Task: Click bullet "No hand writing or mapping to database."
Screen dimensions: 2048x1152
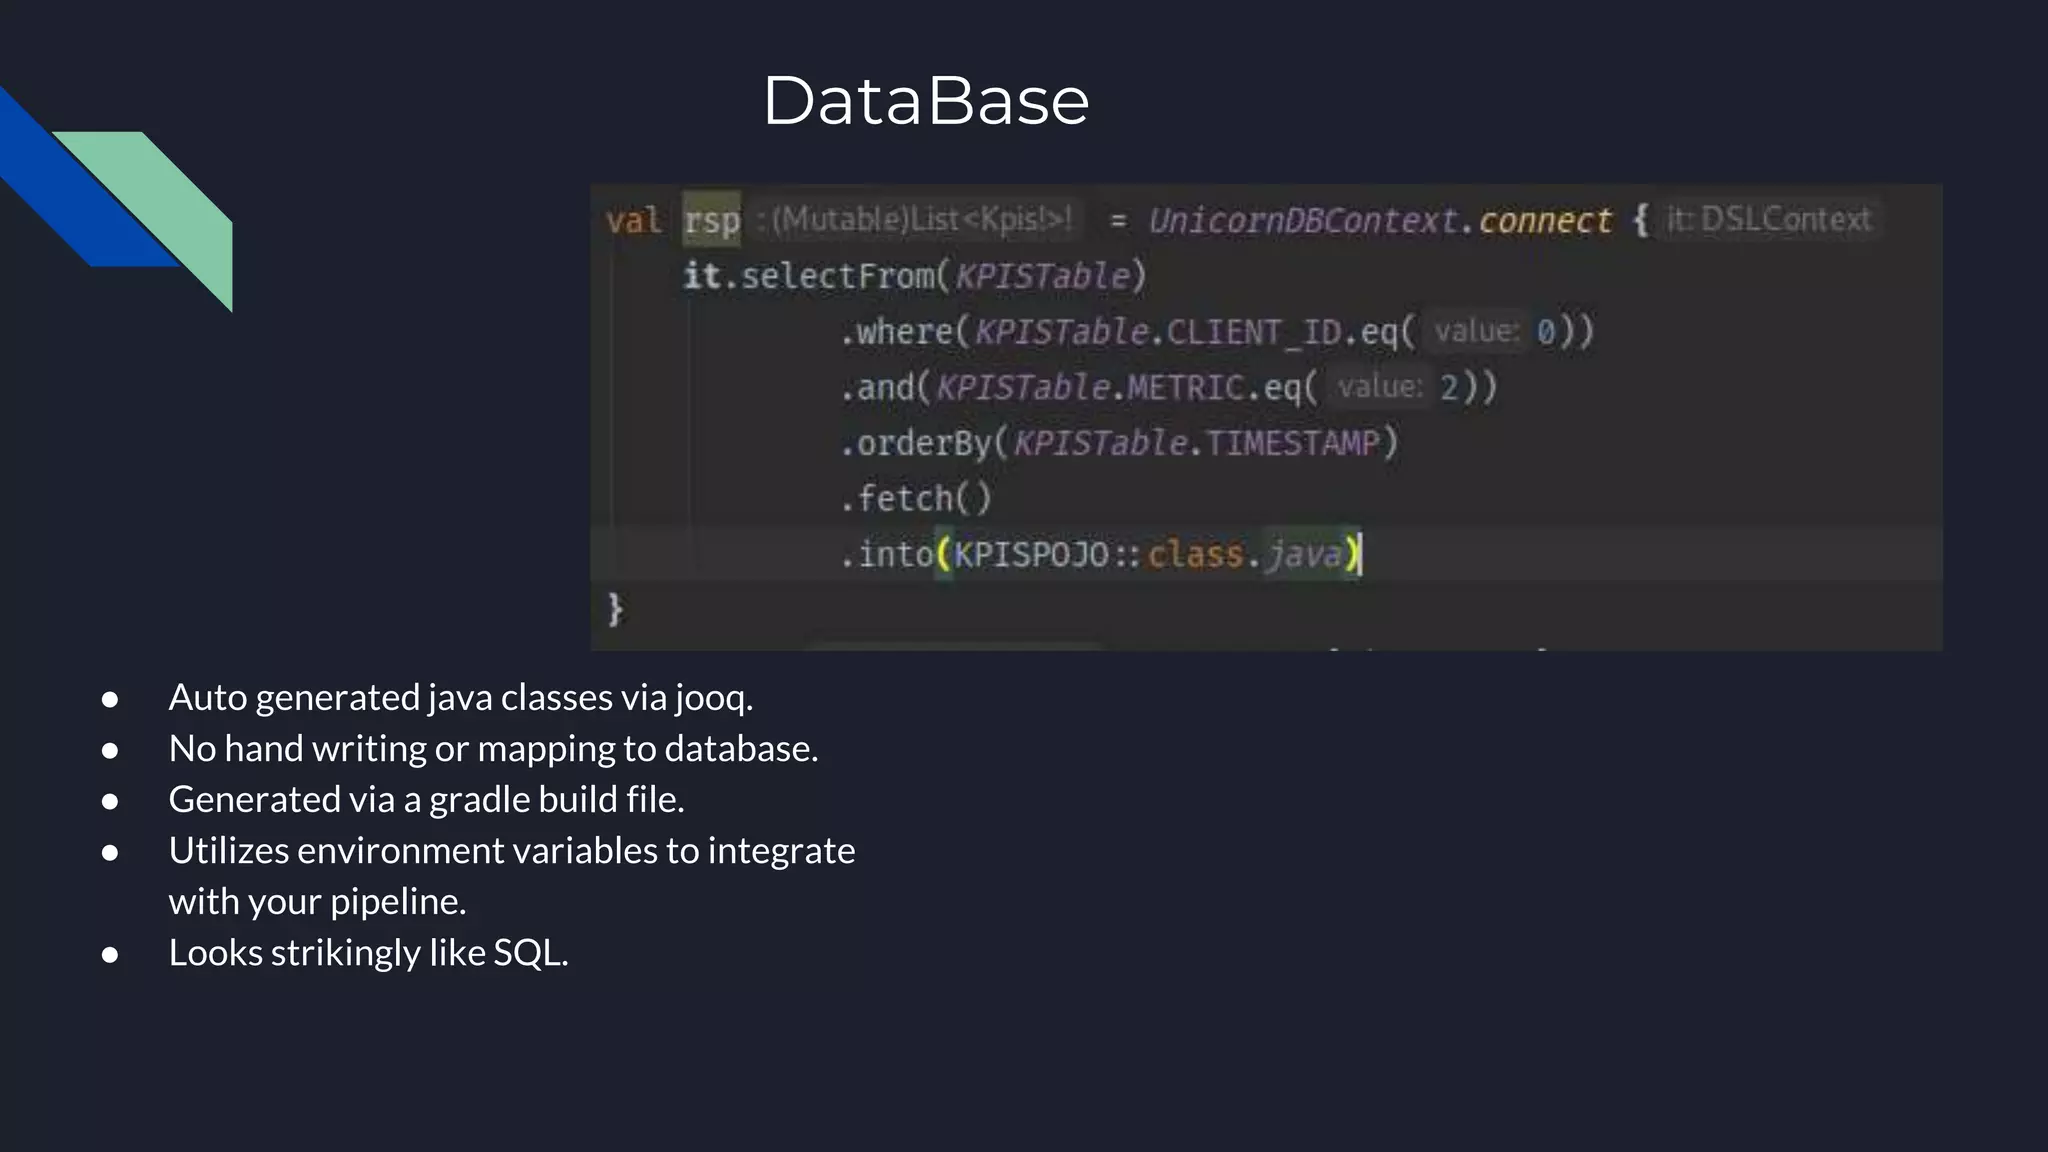Action: (493, 748)
